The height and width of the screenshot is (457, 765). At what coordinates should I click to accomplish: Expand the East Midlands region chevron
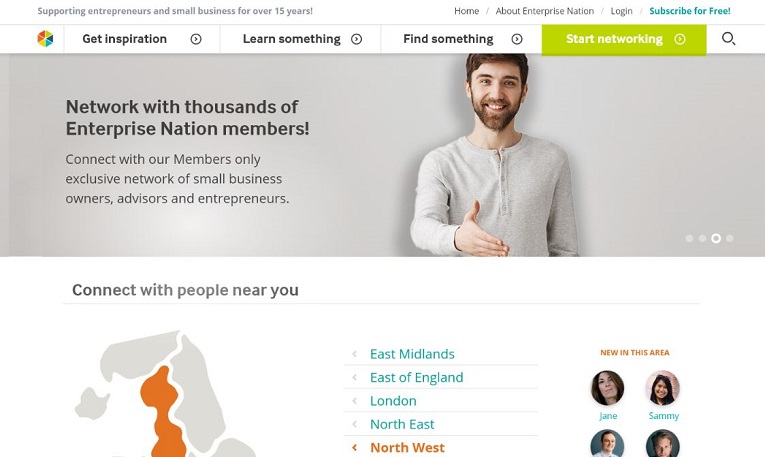(x=355, y=354)
